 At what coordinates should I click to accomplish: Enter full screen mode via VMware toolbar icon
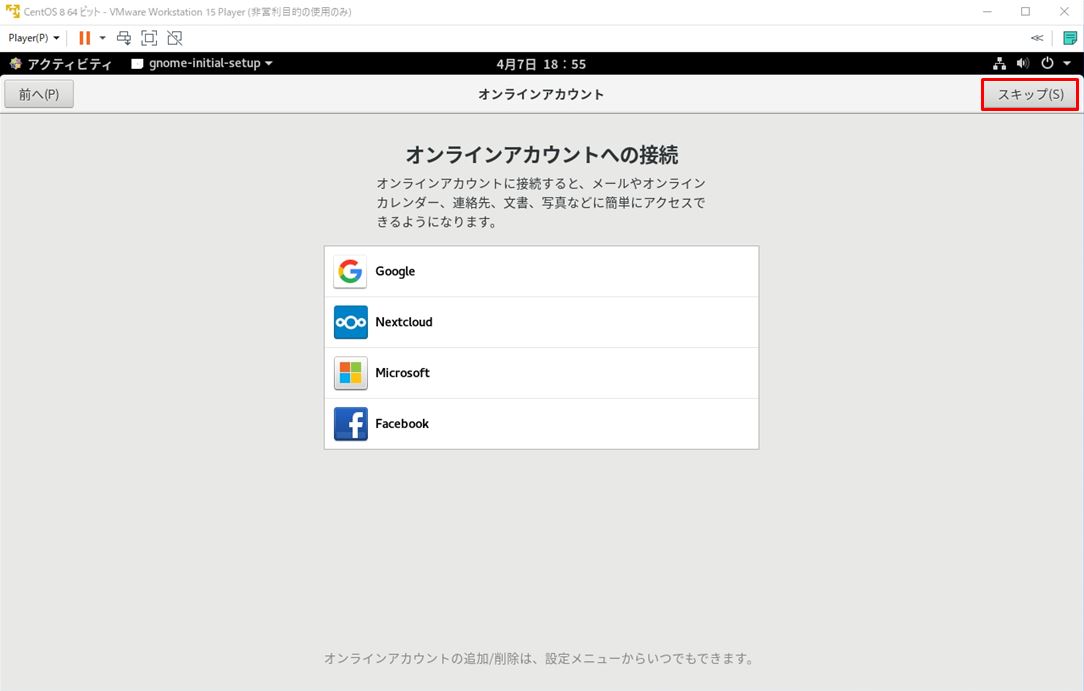(x=149, y=38)
